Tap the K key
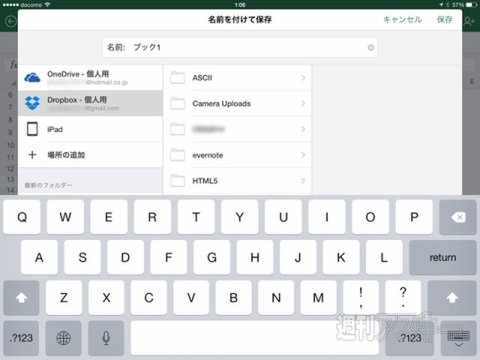480x360 pixels. [x=341, y=257]
